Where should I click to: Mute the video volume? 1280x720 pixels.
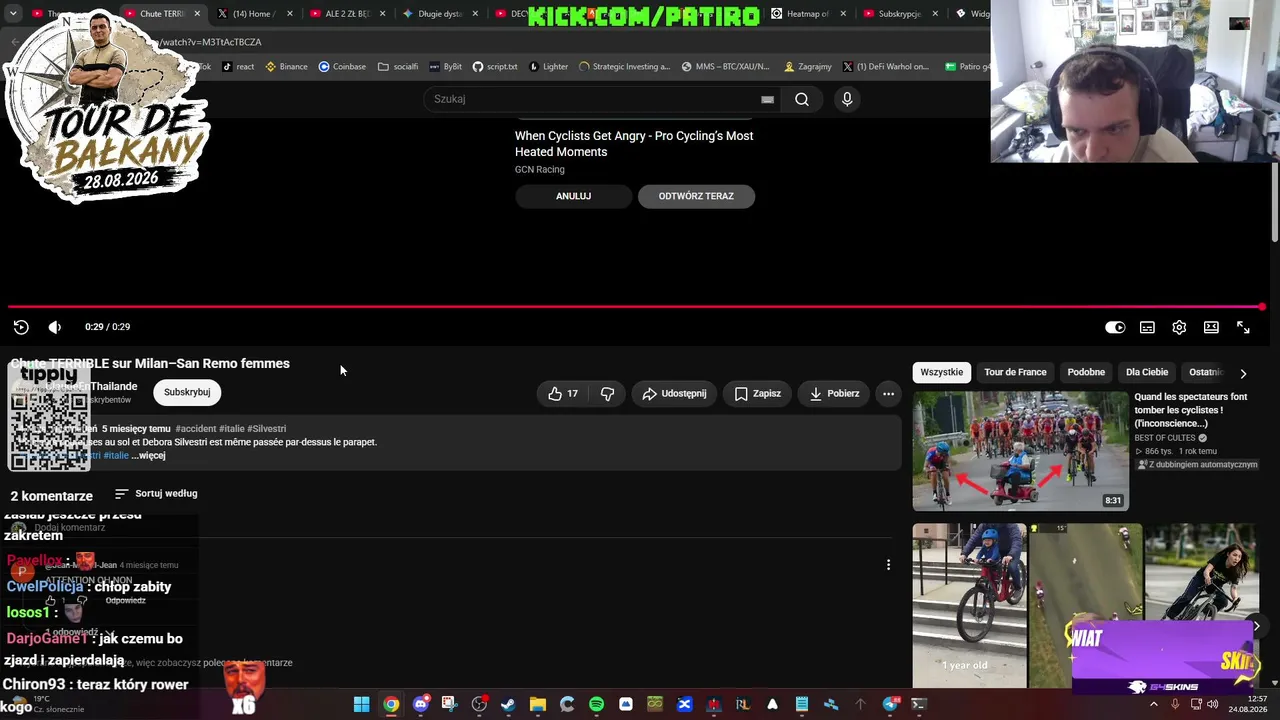55,327
